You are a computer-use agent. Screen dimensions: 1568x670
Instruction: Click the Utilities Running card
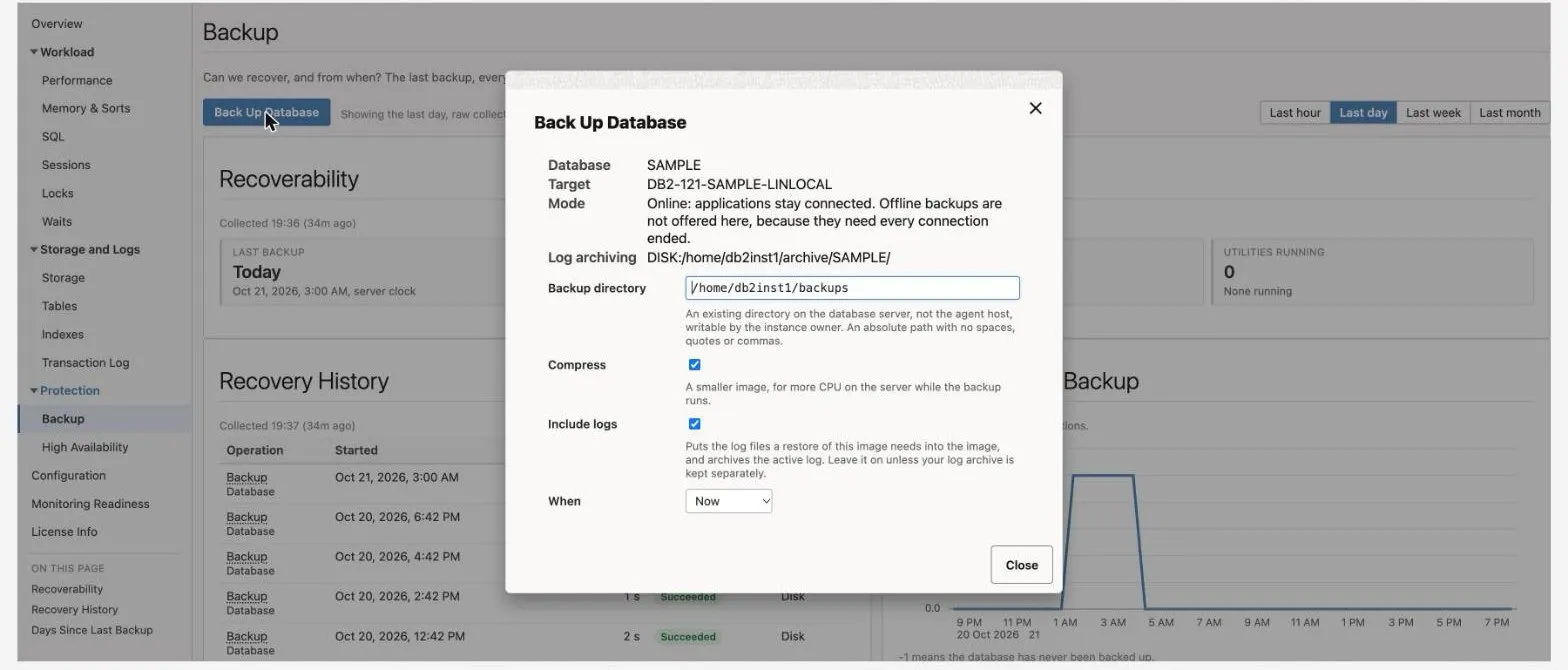[1372, 271]
